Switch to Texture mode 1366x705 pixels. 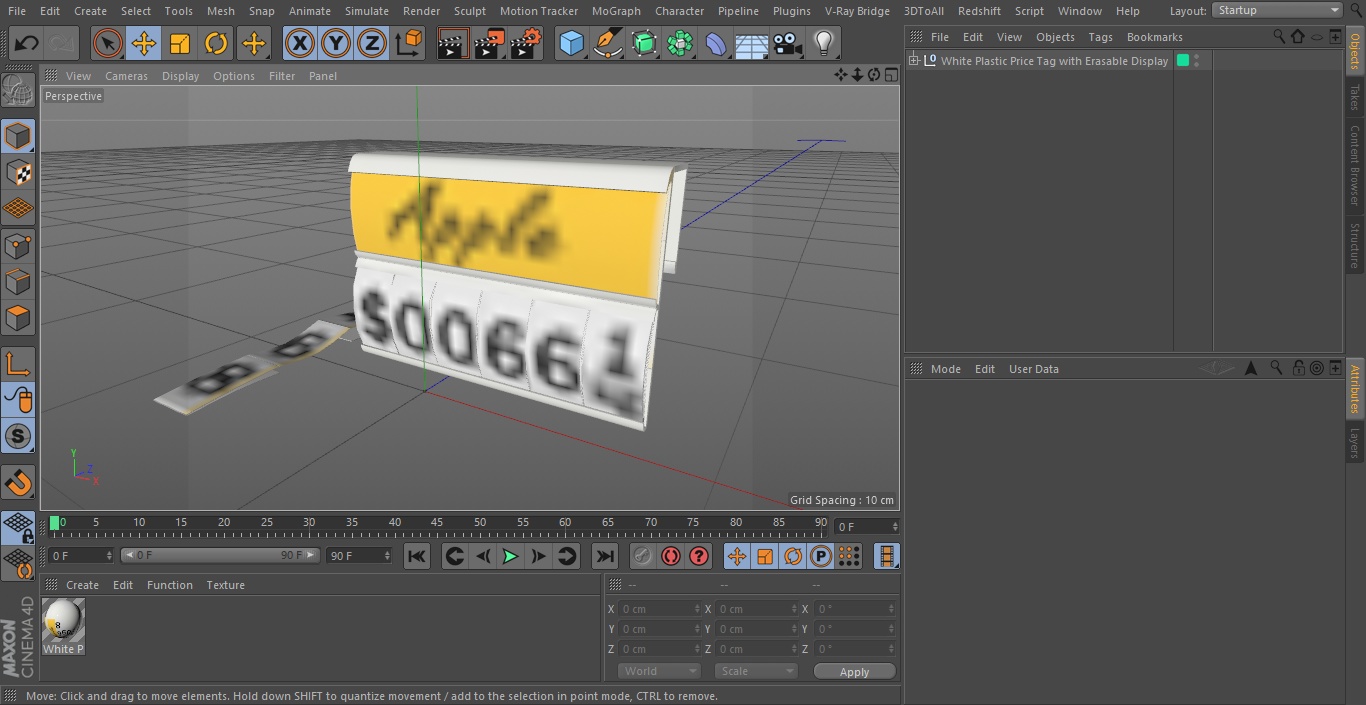pyautogui.click(x=18, y=173)
